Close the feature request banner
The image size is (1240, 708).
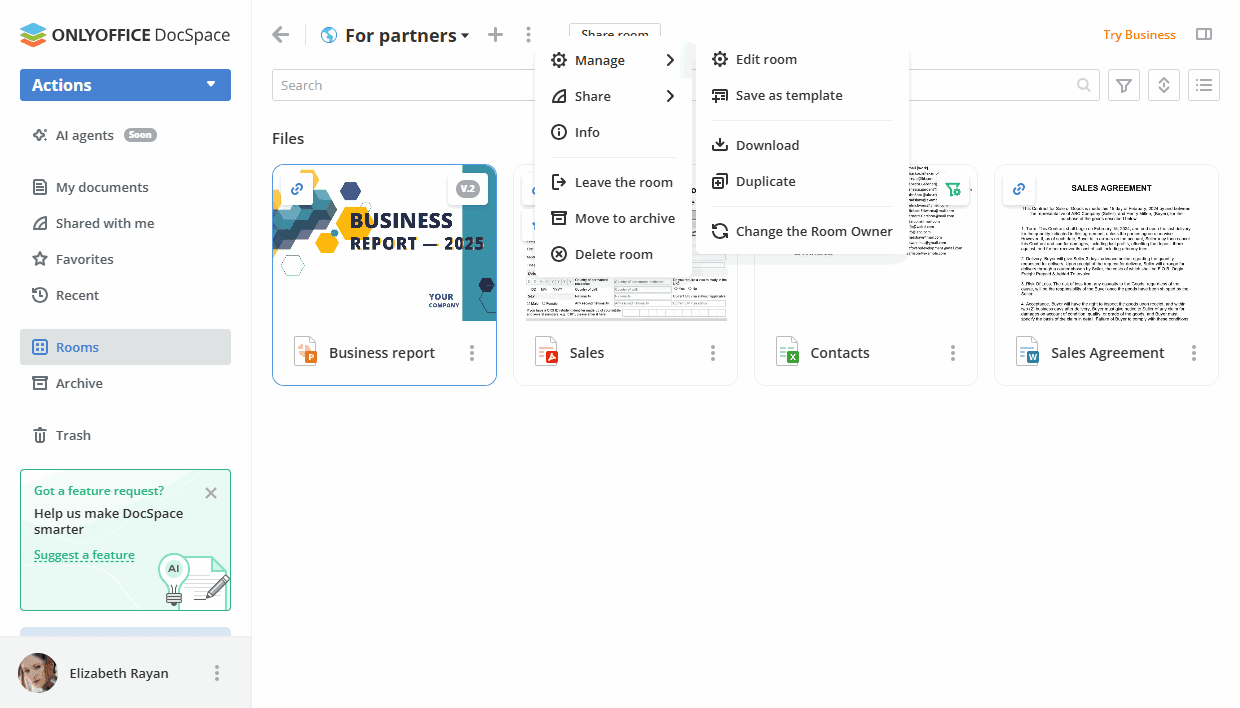click(x=210, y=493)
